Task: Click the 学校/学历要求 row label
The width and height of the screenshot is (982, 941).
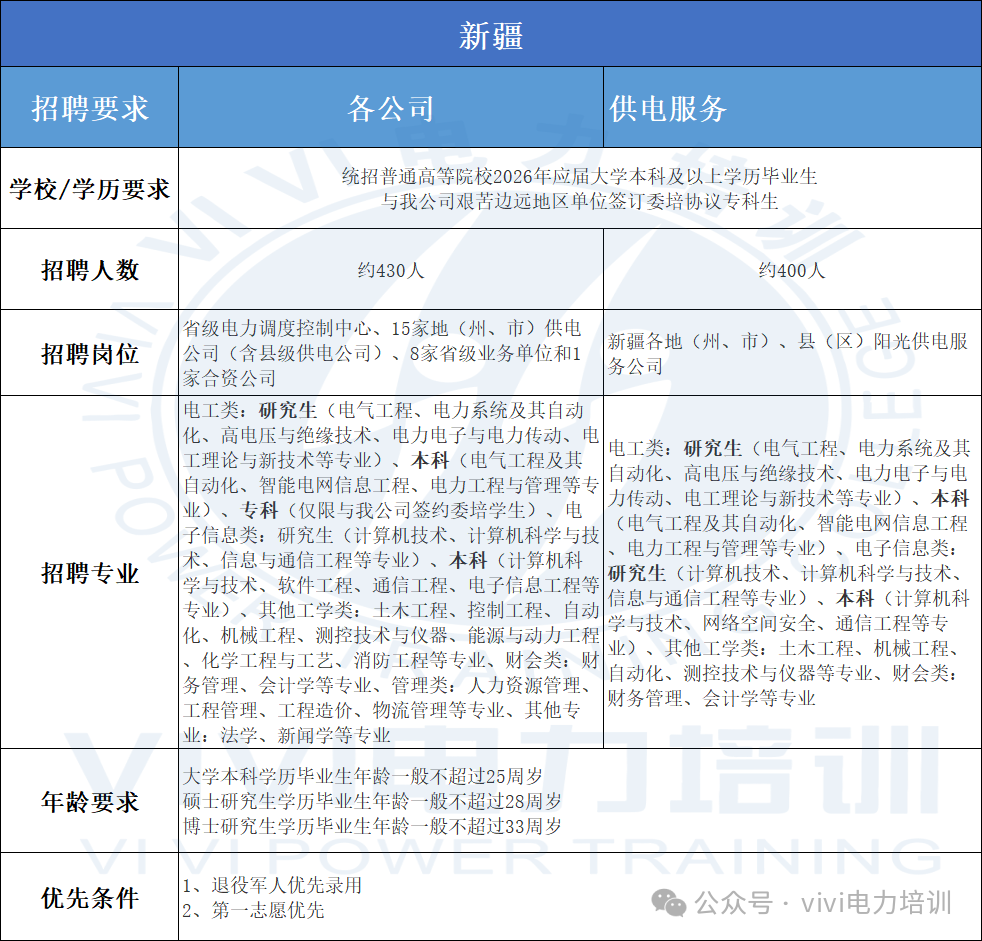Action: point(90,189)
